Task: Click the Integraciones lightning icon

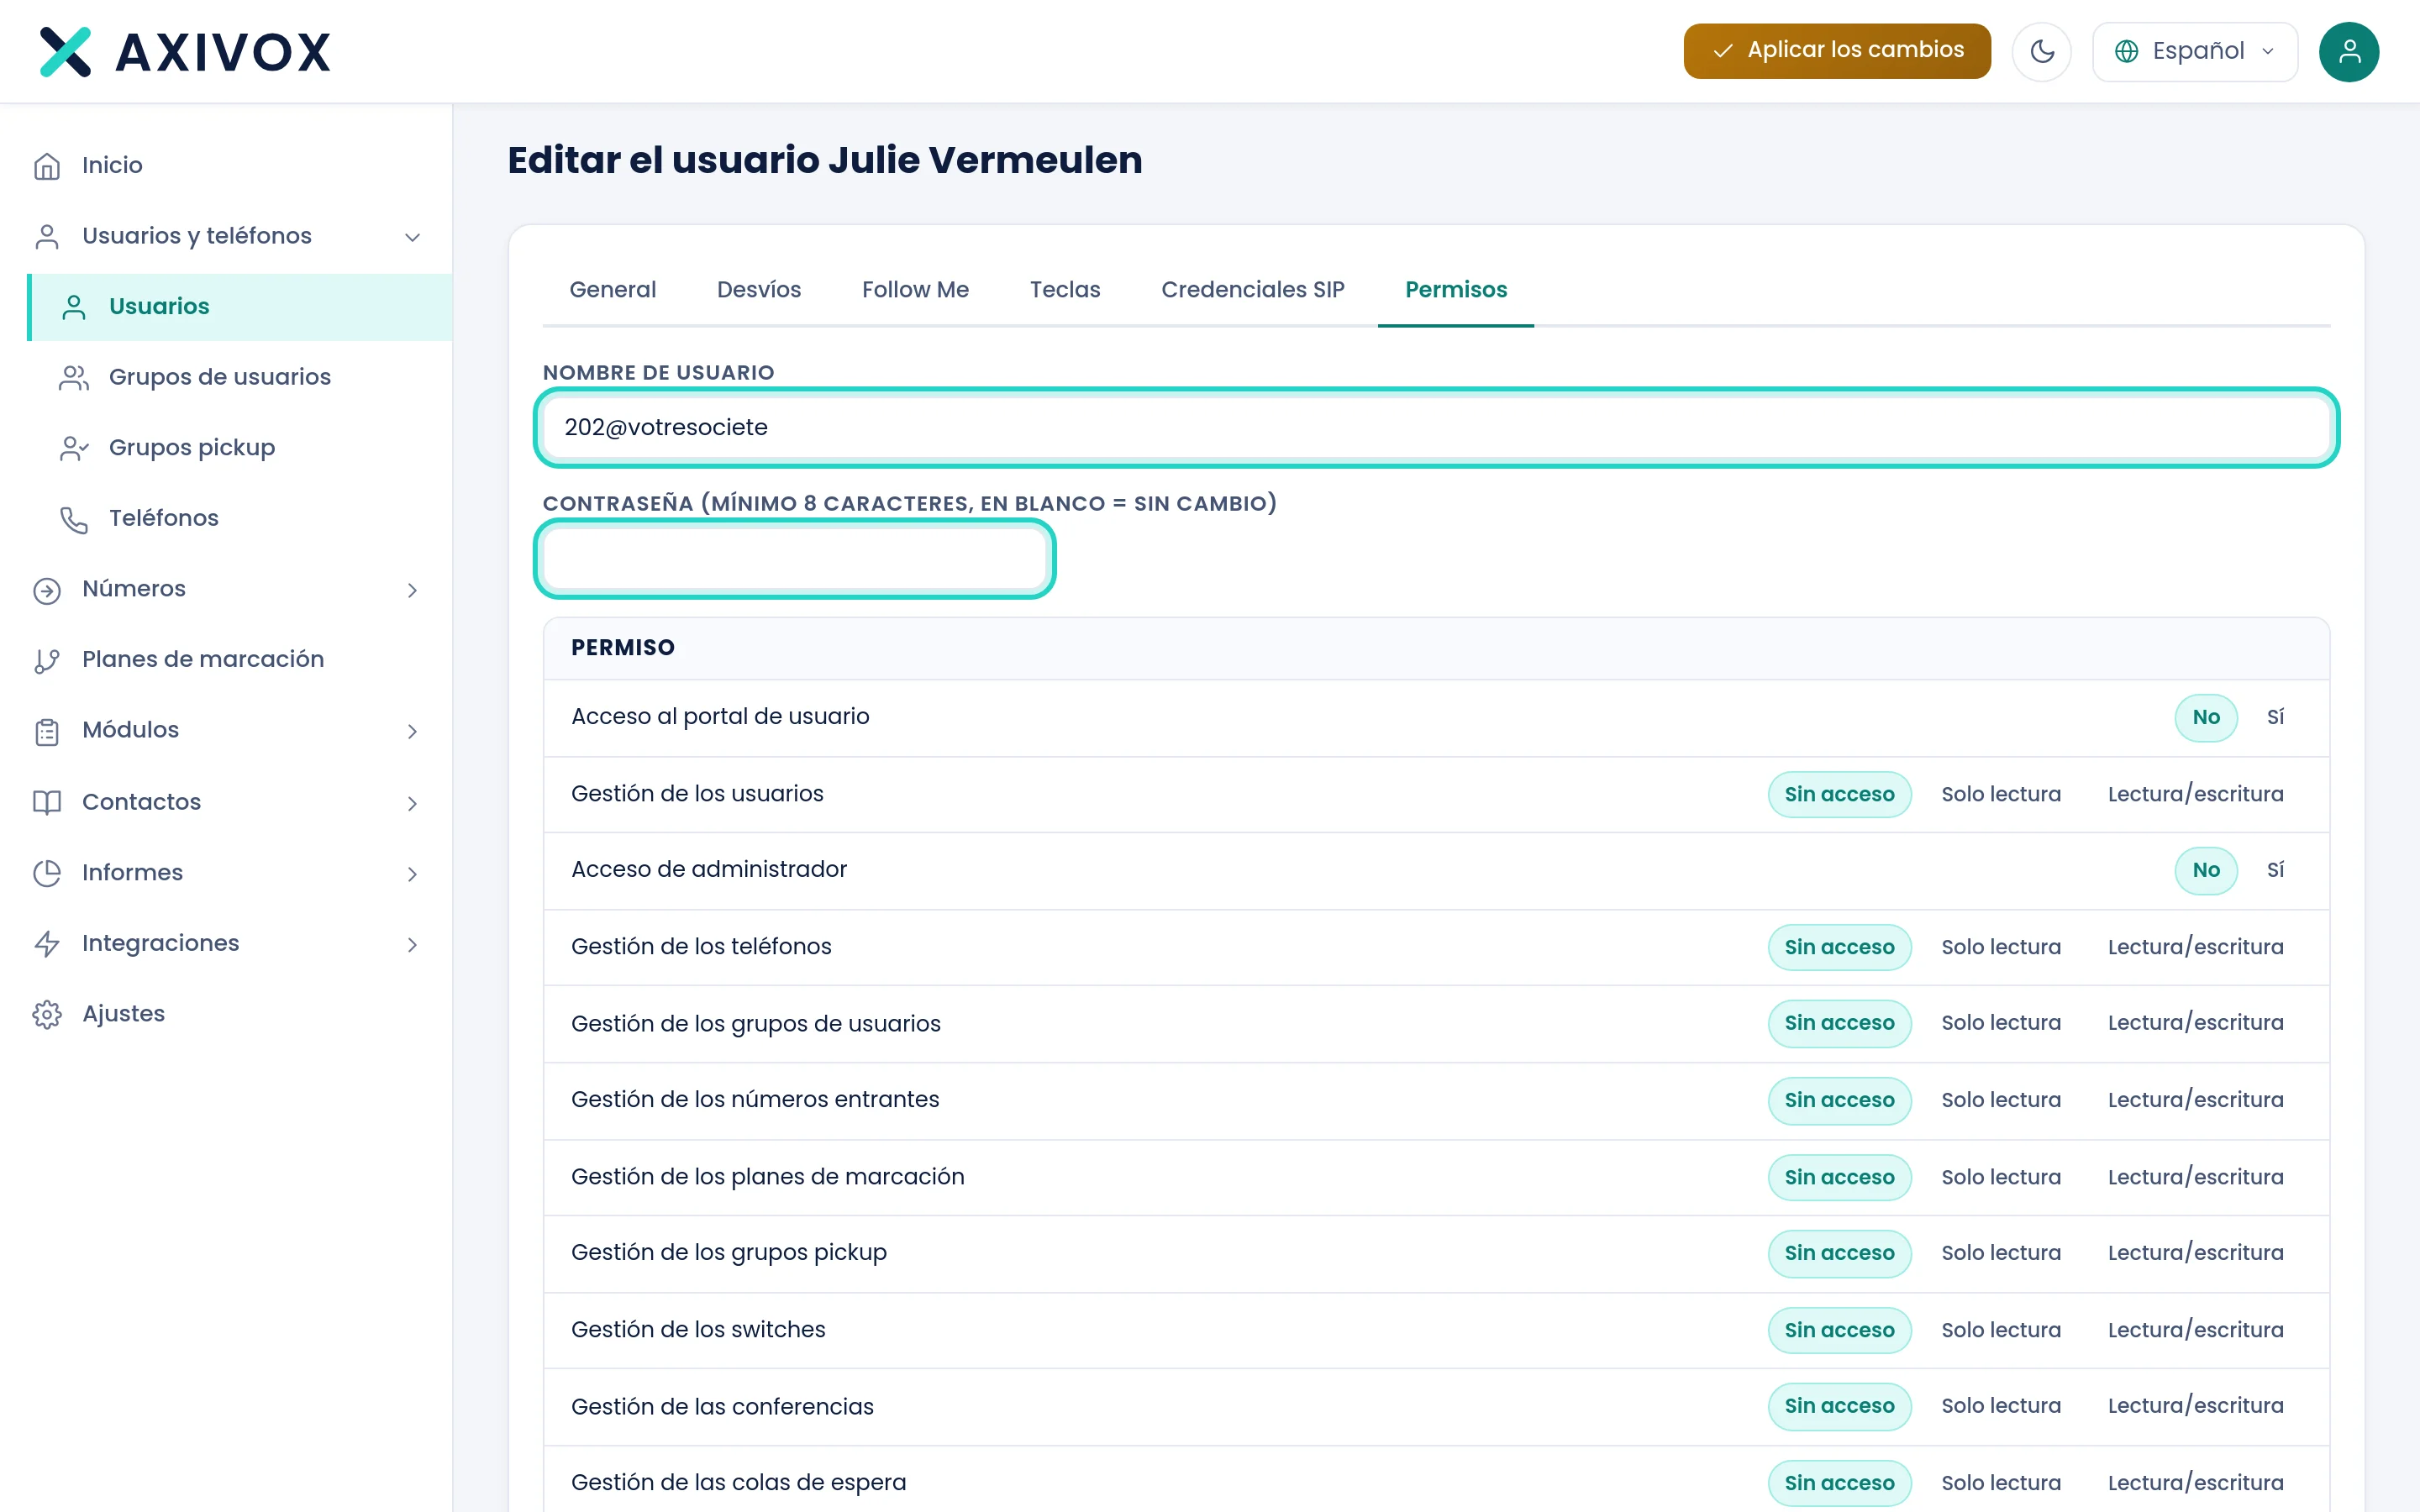Action: [x=47, y=944]
